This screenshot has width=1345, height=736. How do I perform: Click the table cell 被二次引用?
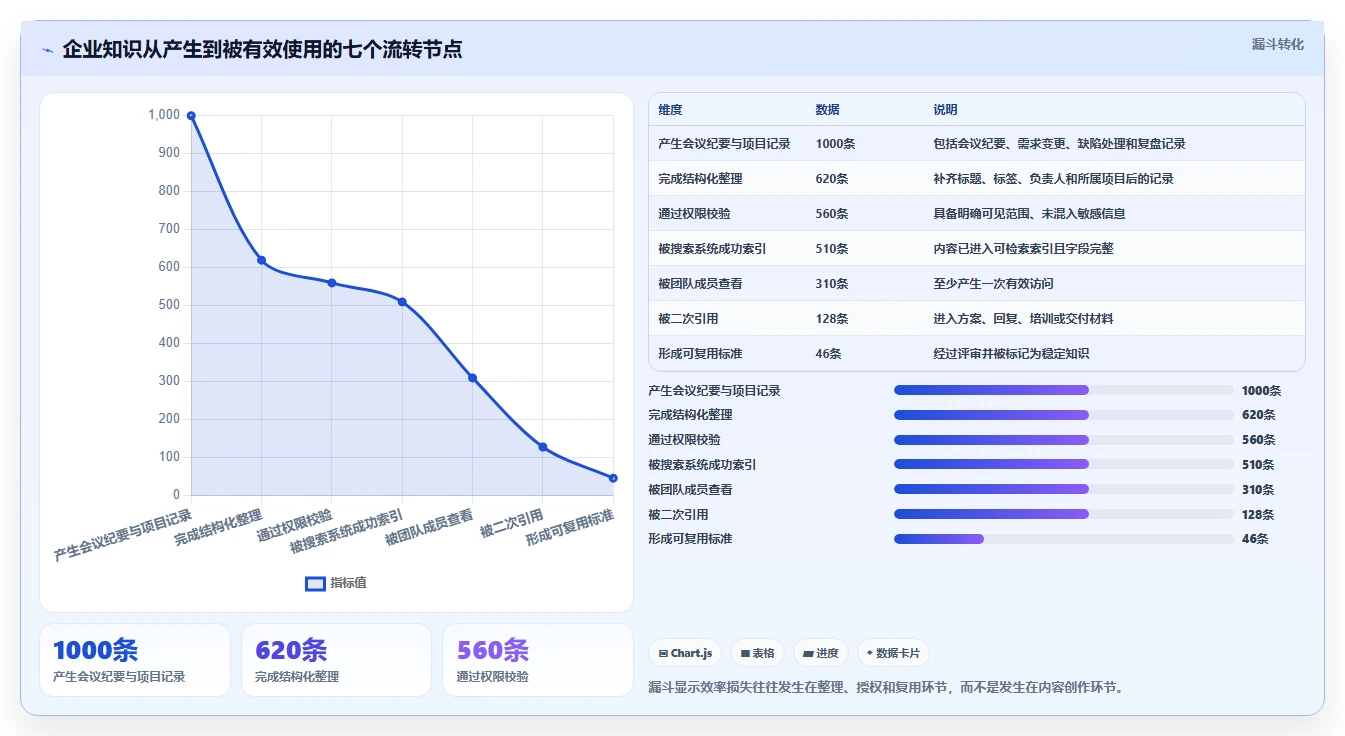point(688,319)
